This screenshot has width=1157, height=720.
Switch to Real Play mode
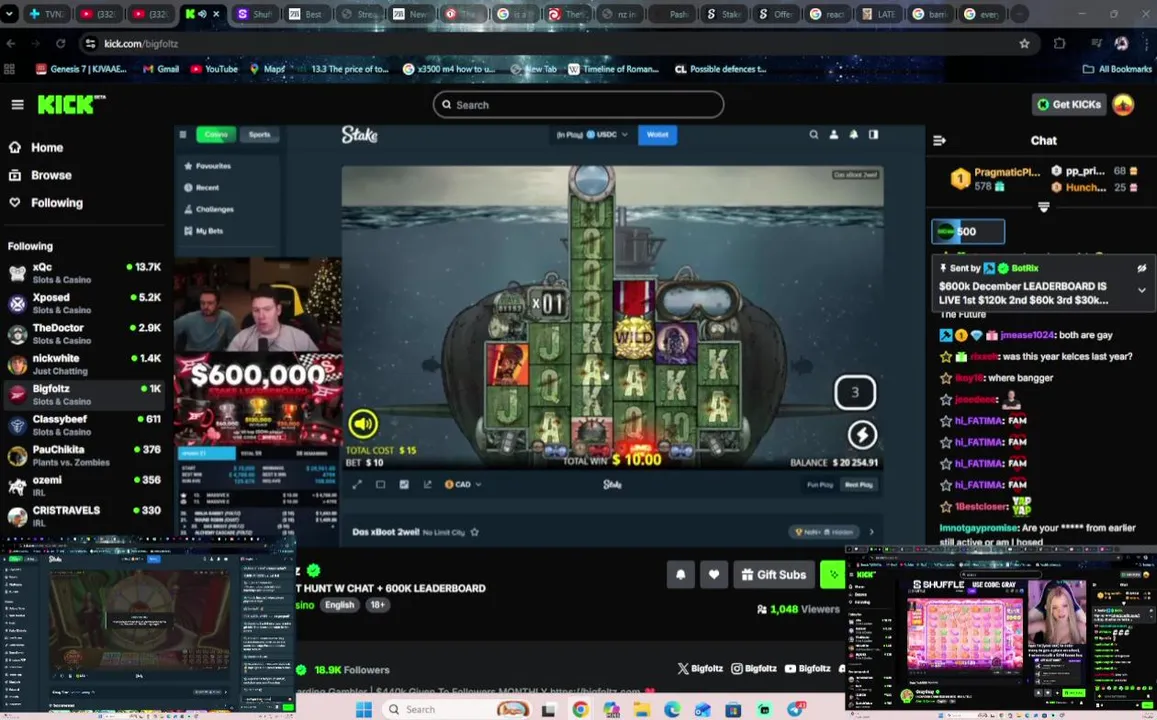click(x=858, y=485)
